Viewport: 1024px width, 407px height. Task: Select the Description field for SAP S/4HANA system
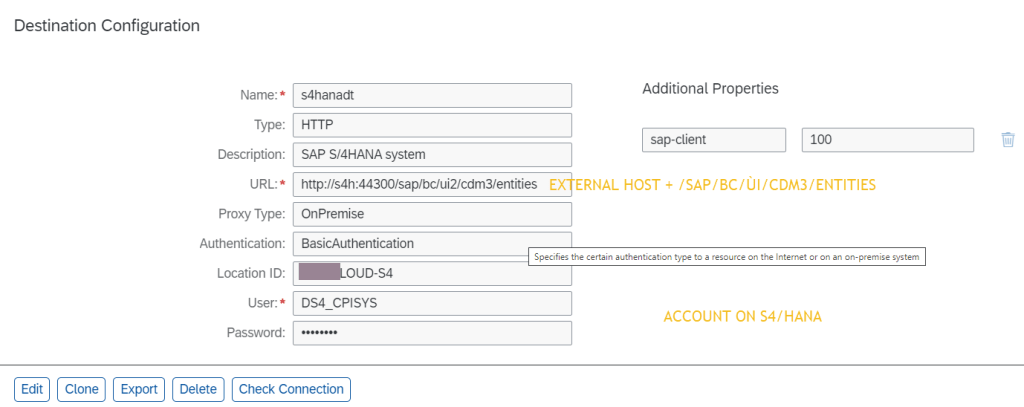(431, 155)
